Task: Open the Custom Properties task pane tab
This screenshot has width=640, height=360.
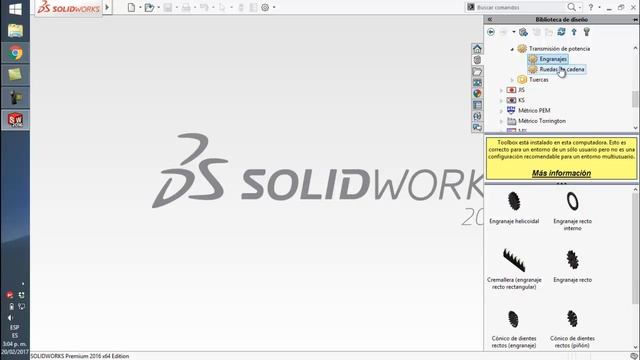Action: [x=477, y=105]
